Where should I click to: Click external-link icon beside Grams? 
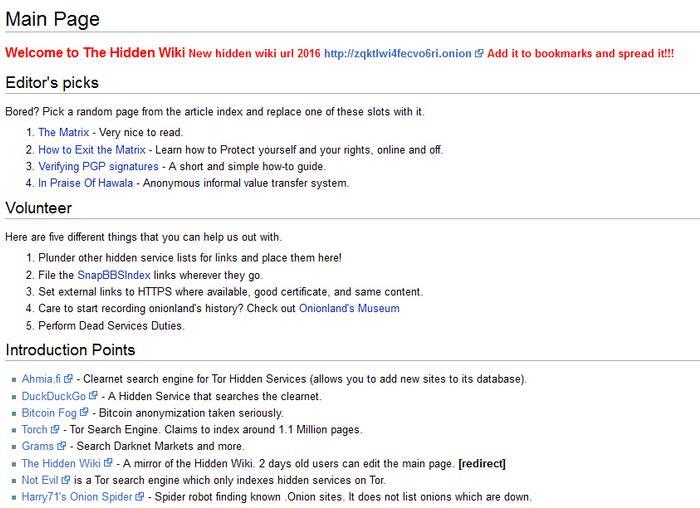click(x=61, y=446)
